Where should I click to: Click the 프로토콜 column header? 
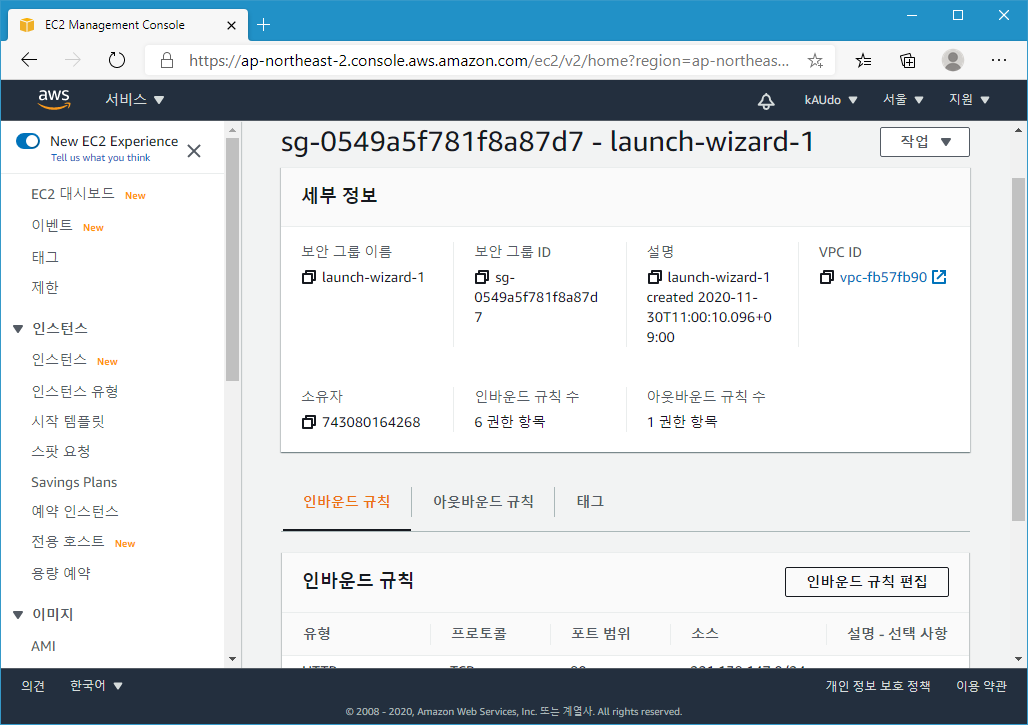479,634
